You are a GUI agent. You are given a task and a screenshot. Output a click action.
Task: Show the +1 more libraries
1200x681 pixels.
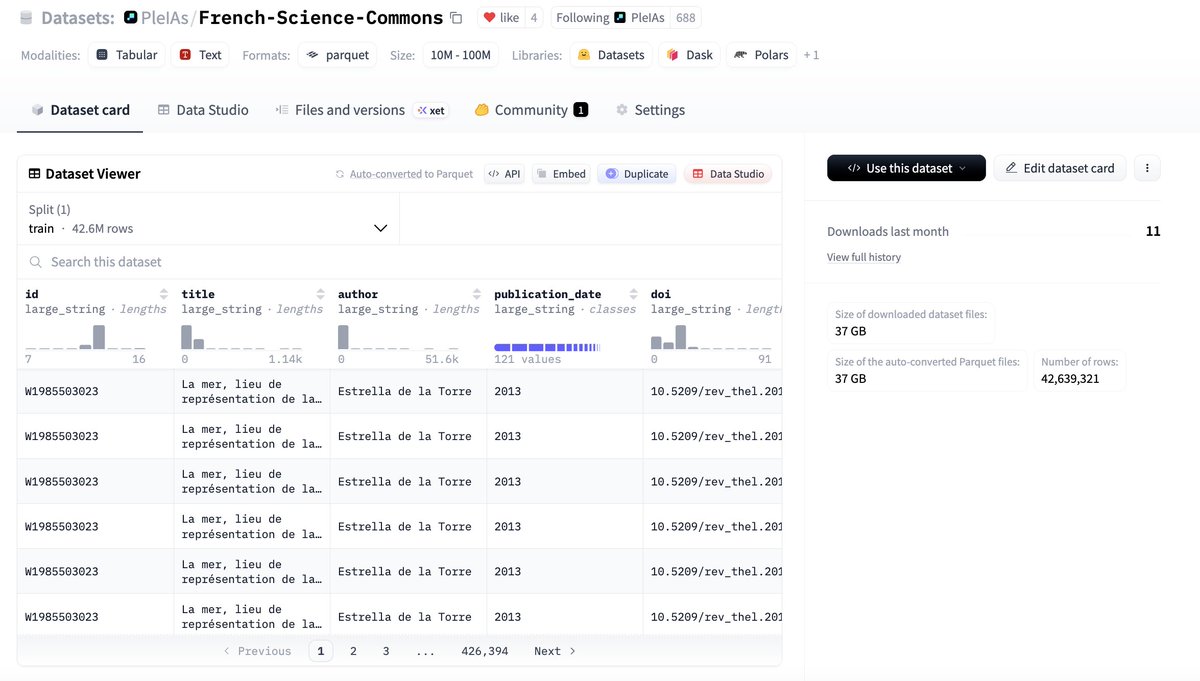coord(811,55)
